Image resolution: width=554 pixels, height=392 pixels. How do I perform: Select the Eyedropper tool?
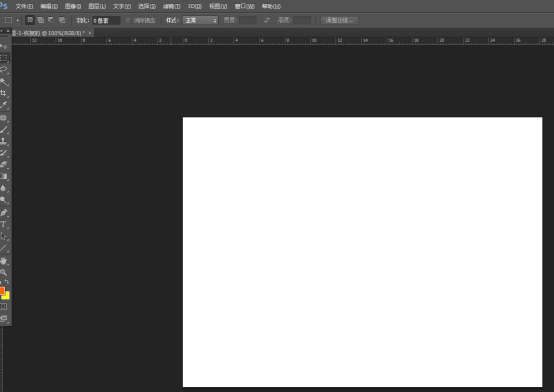(x=4, y=105)
